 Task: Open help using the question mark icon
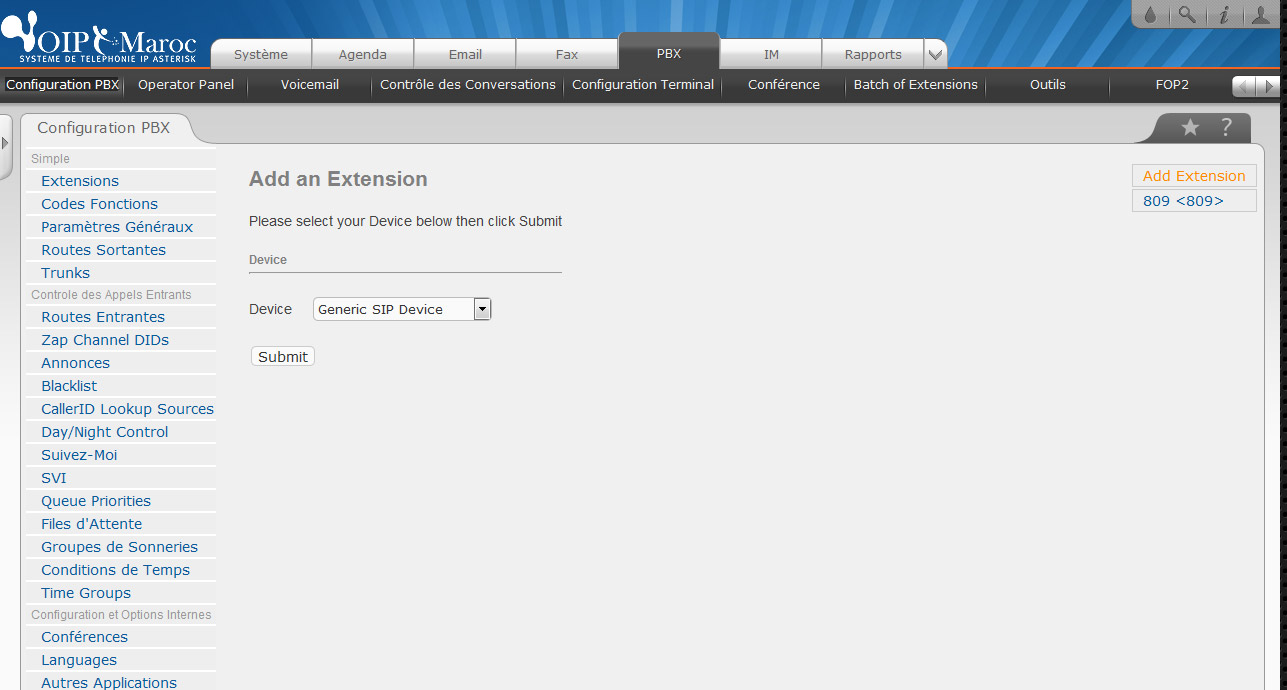point(1226,127)
